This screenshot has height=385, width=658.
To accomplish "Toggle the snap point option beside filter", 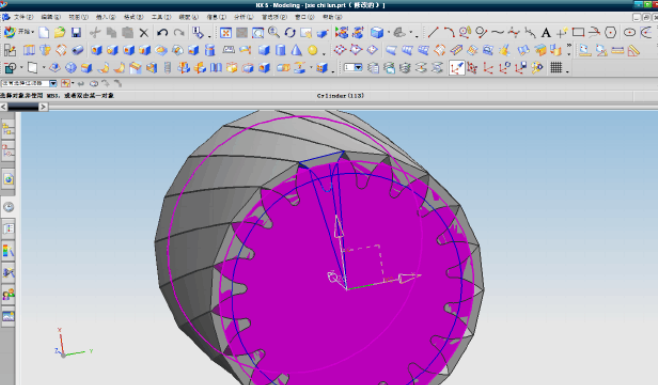I will (65, 83).
